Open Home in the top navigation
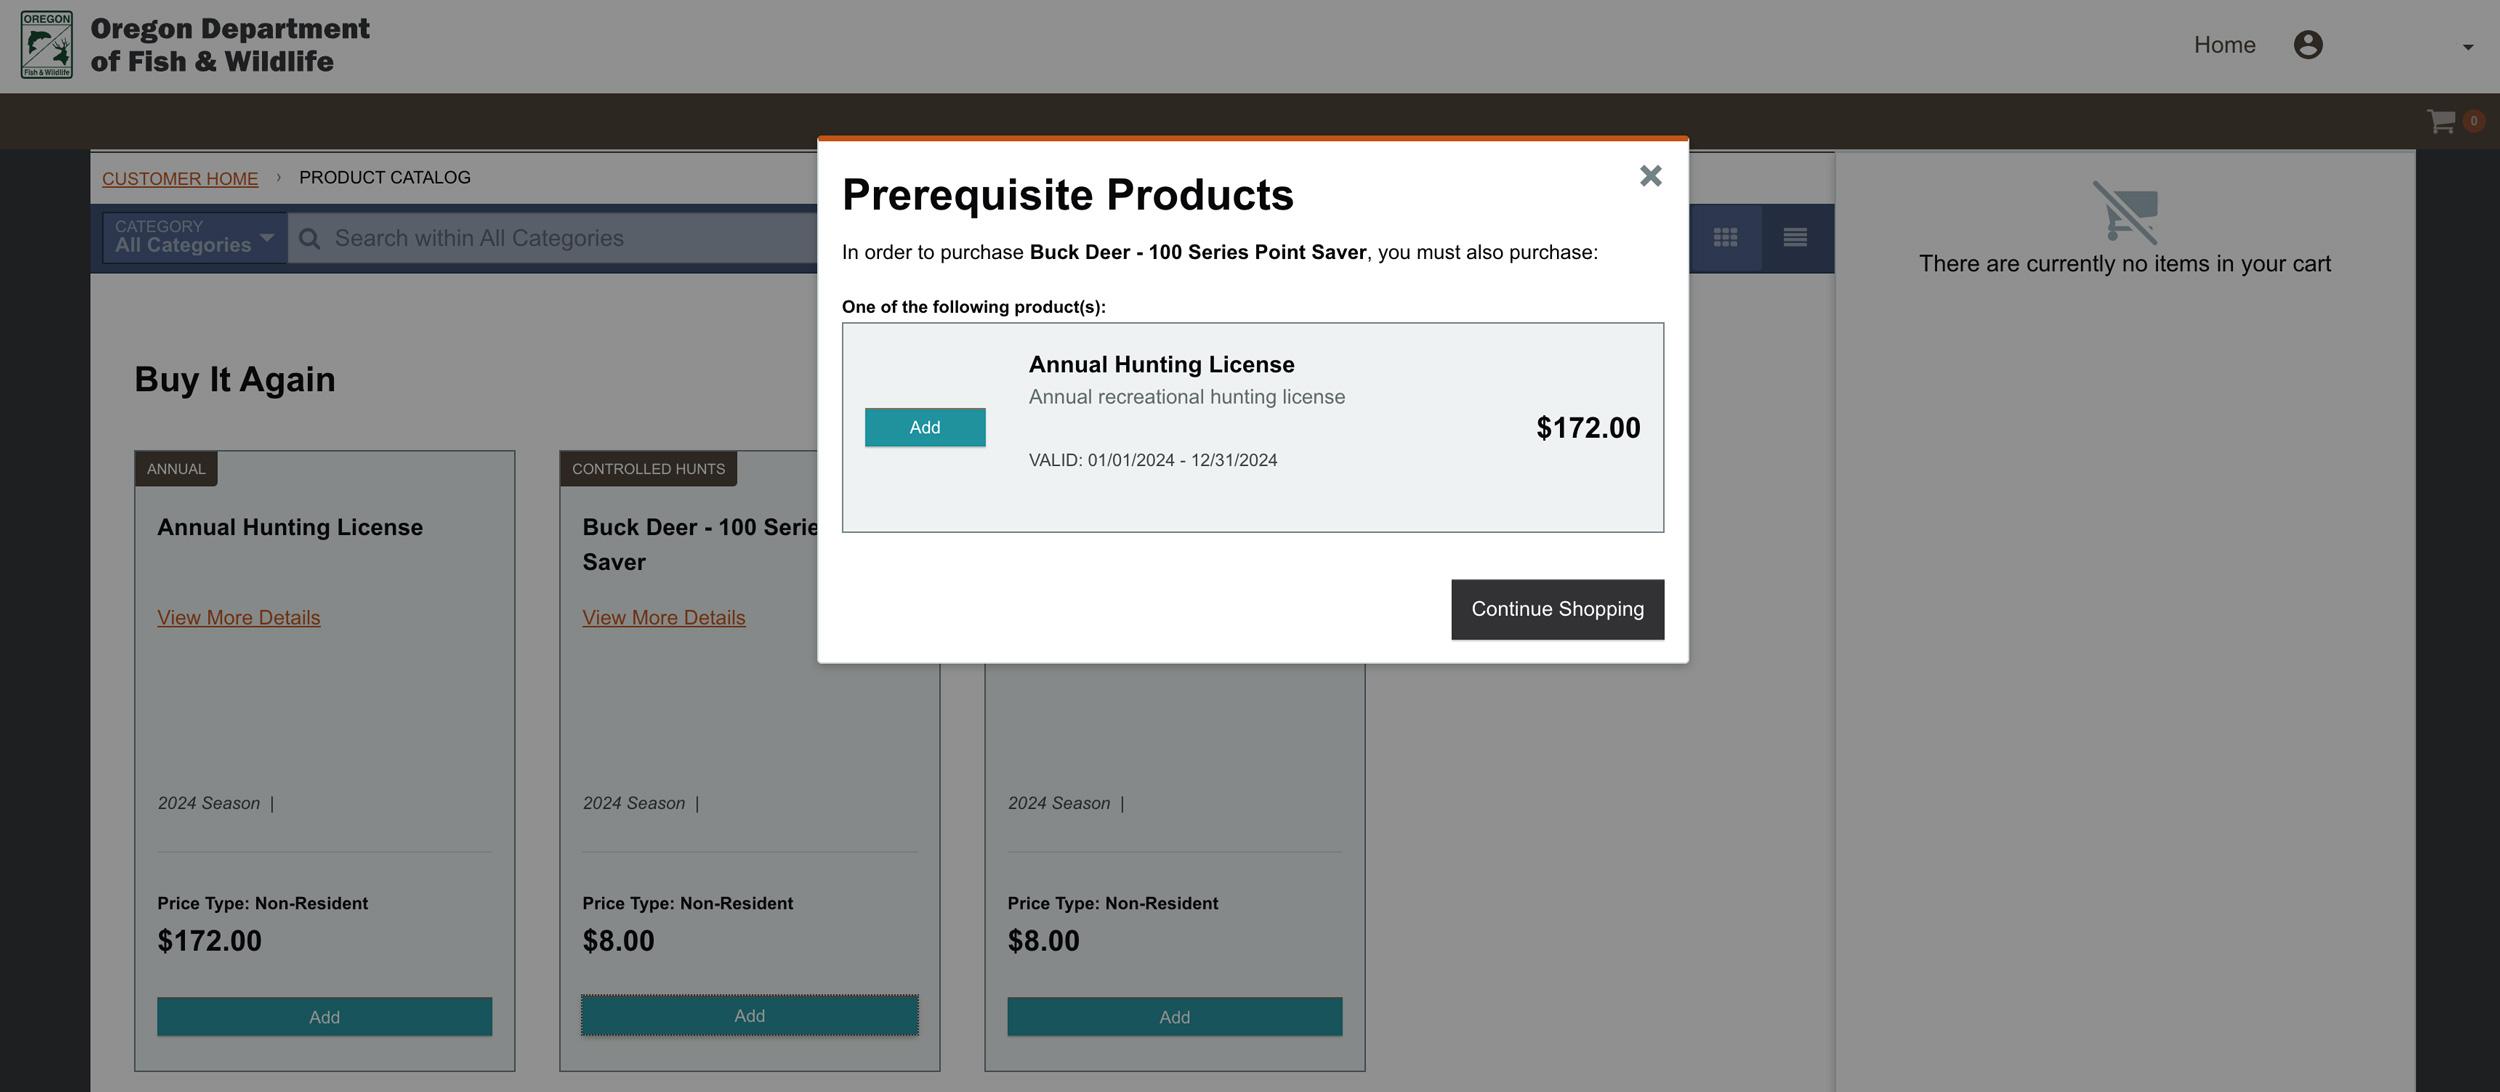This screenshot has width=2500, height=1092. [x=2224, y=45]
